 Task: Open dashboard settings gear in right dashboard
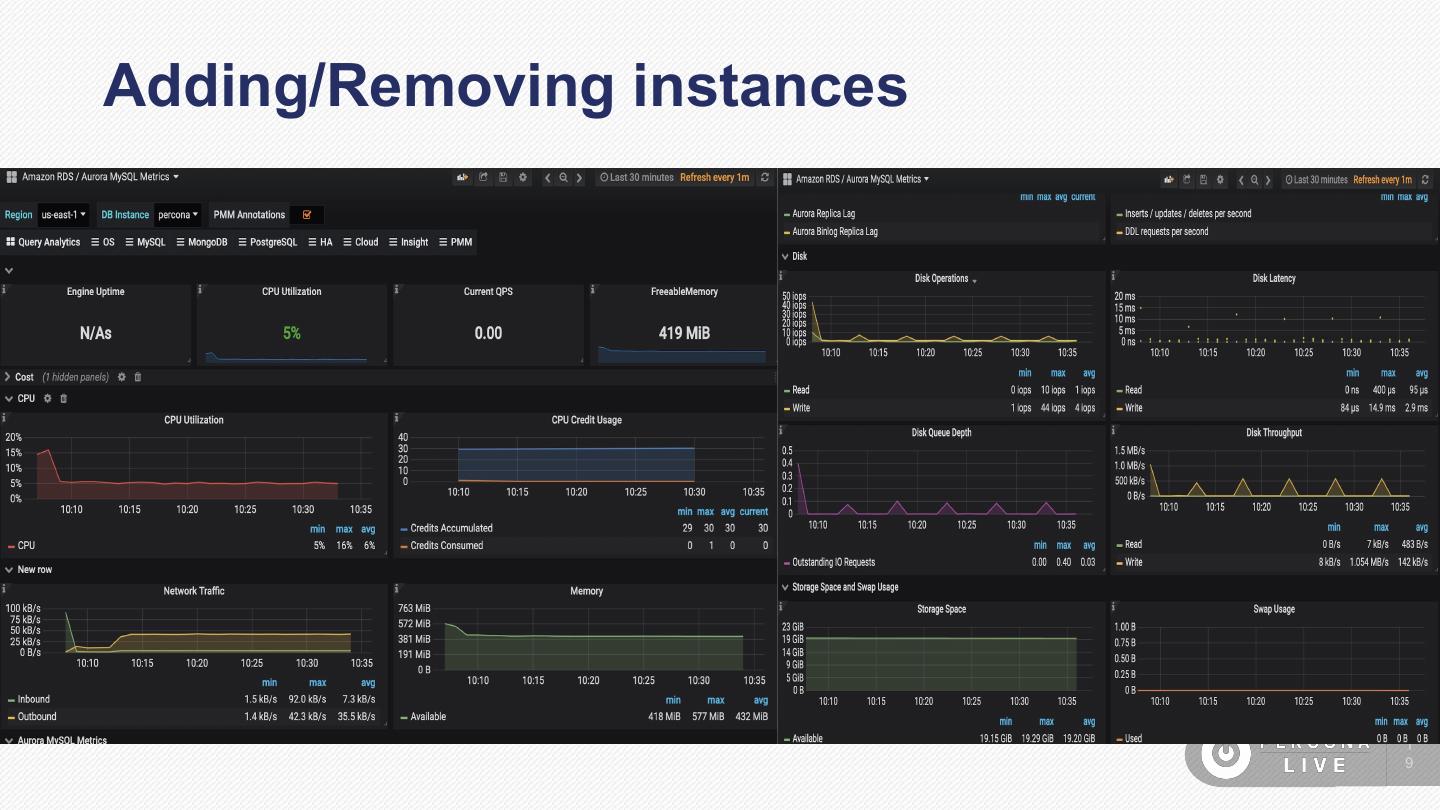[1222, 180]
